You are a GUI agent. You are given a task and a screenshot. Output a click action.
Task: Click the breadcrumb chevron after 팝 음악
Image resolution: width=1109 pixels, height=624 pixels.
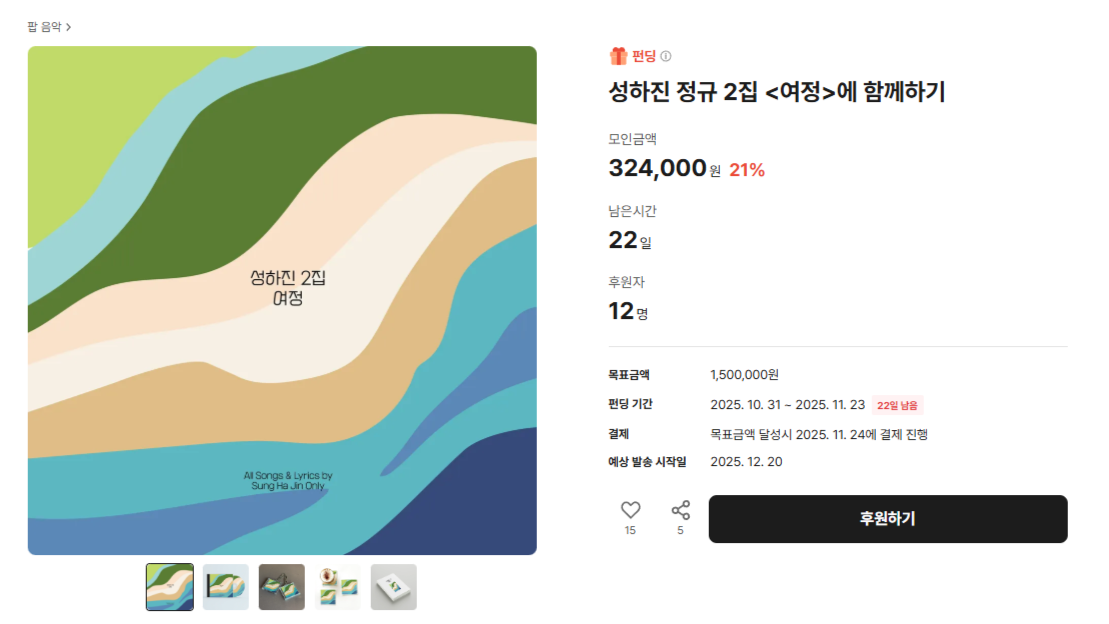(68, 27)
